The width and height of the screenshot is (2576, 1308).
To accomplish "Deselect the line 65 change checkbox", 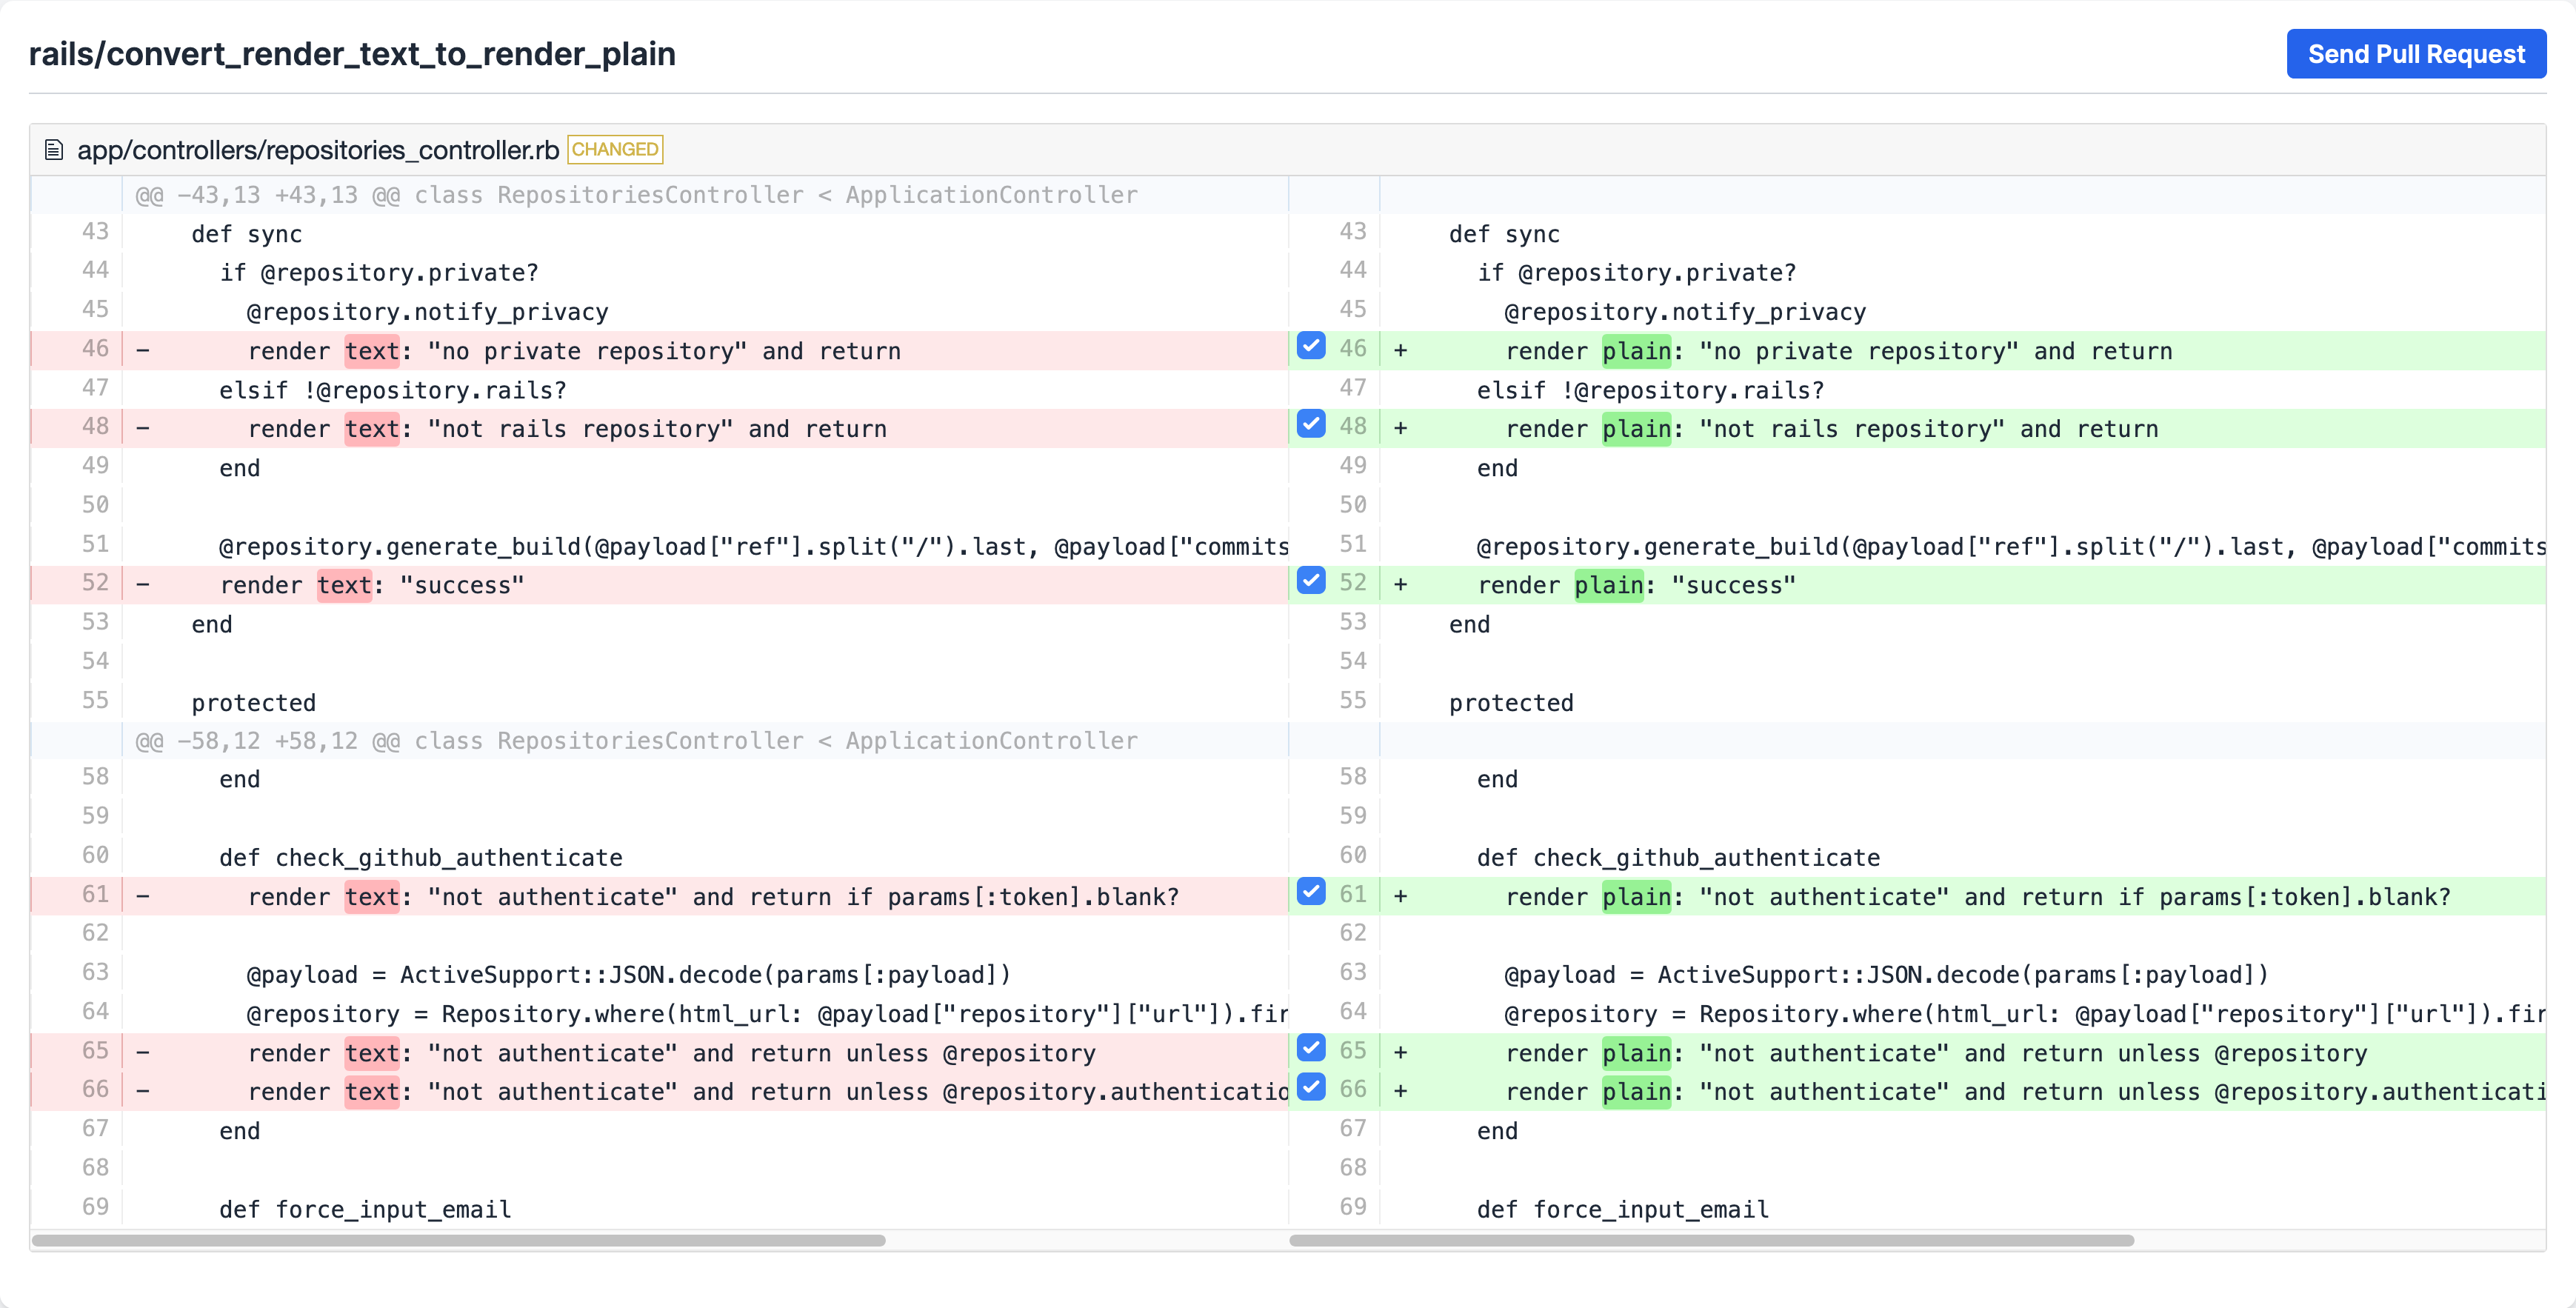I will click(1311, 1048).
